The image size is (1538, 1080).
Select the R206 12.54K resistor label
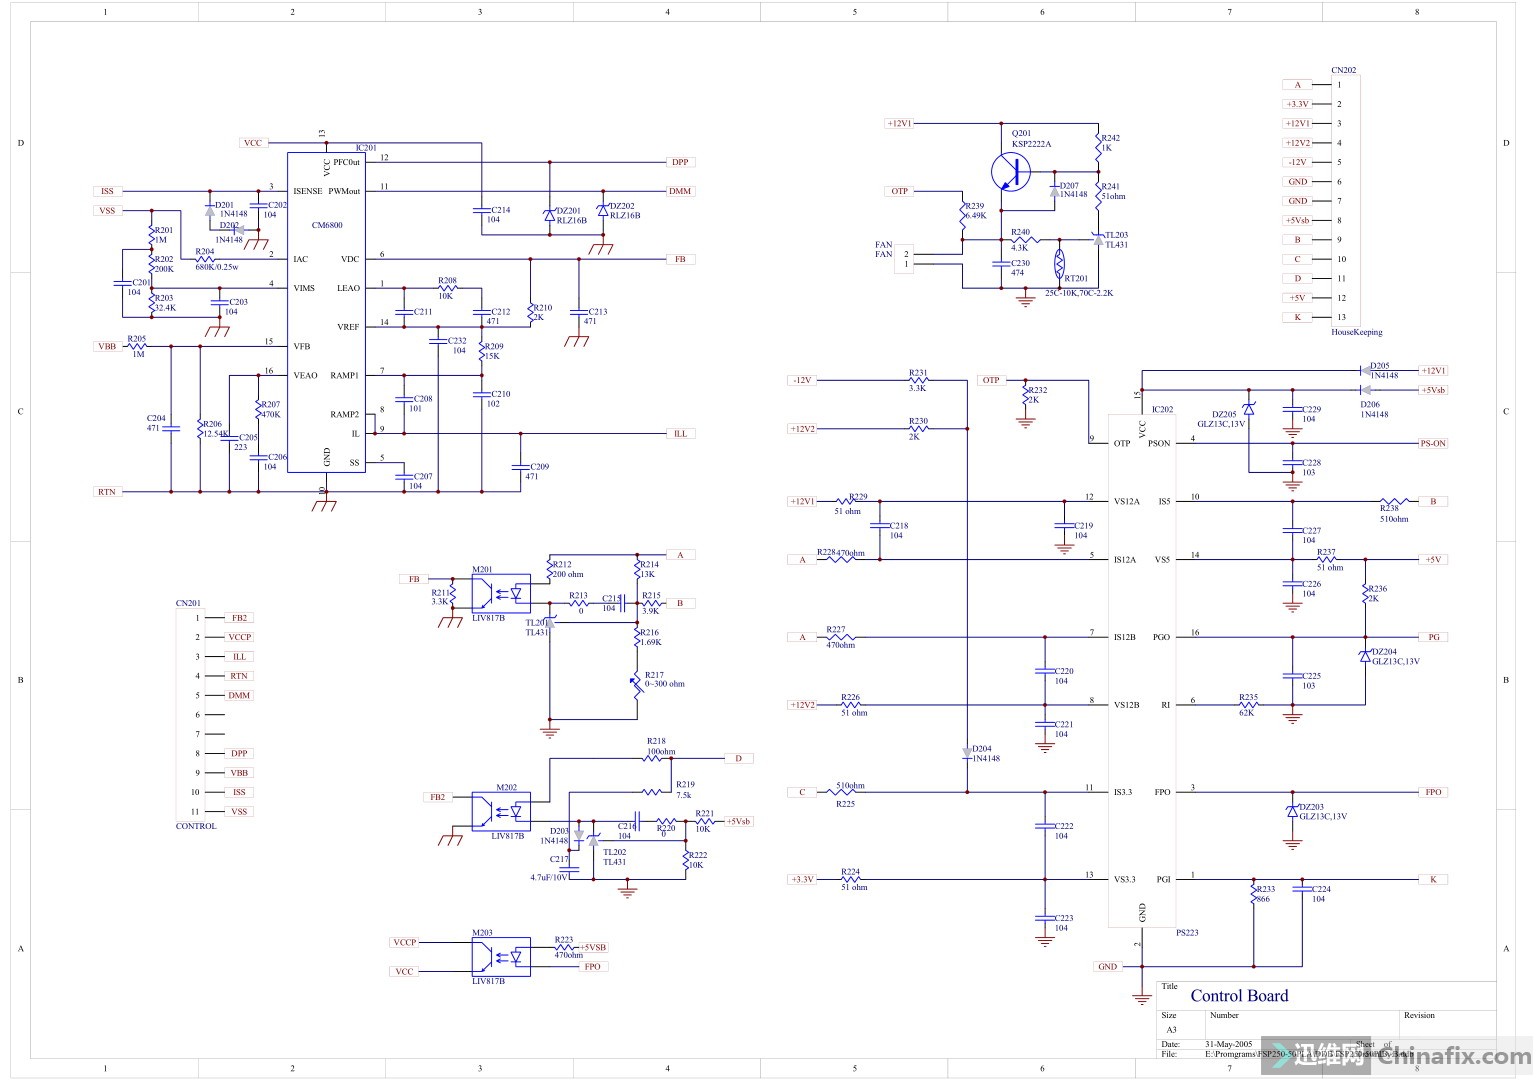coord(215,429)
